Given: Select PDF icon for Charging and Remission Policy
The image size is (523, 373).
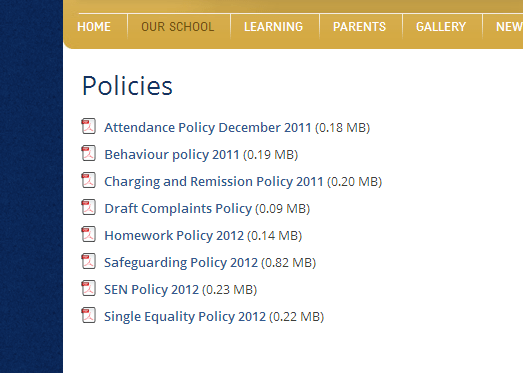Looking at the screenshot, I should point(88,180).
